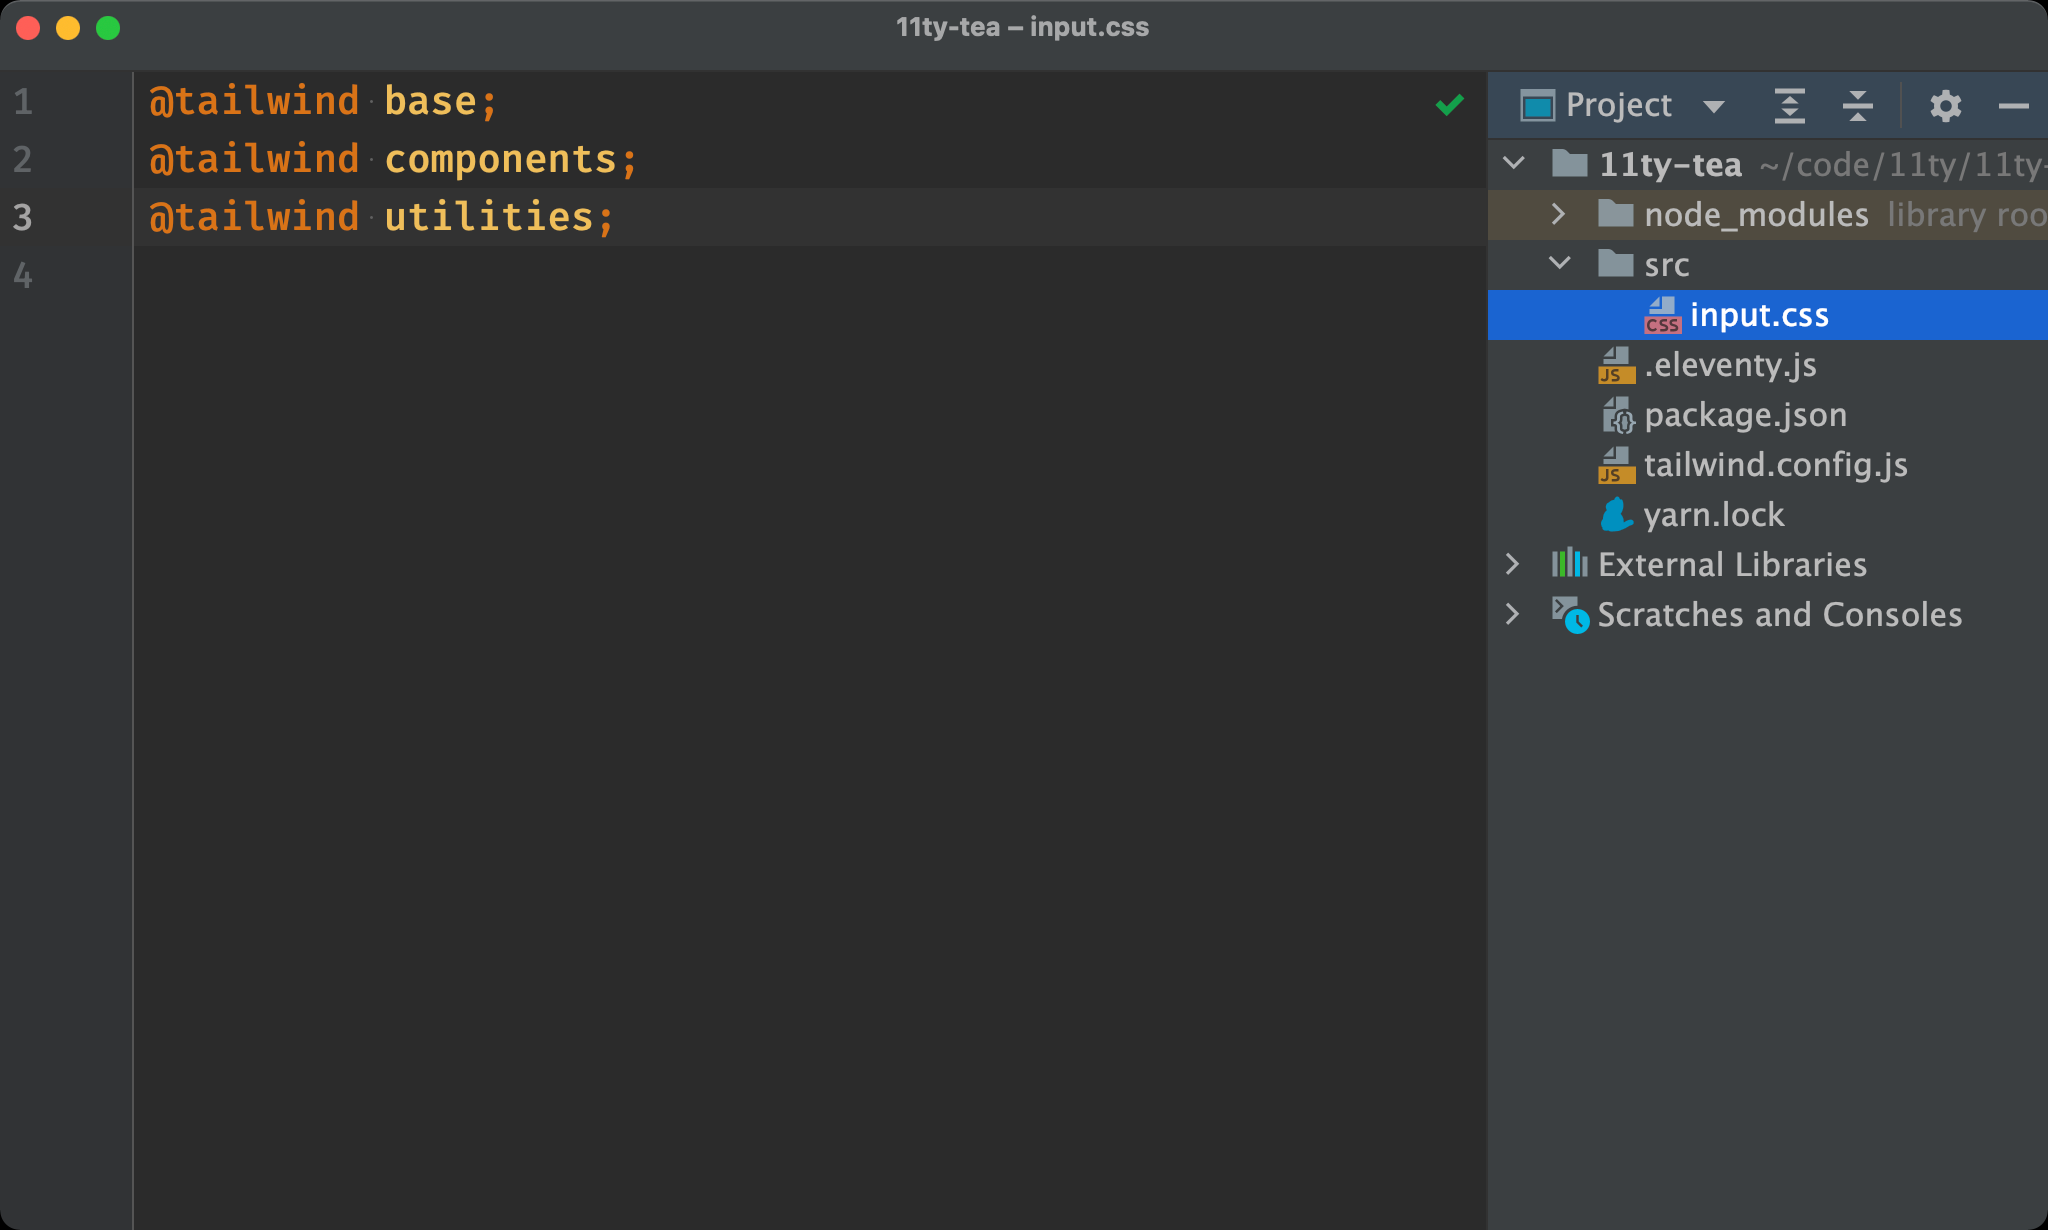The width and height of the screenshot is (2048, 1230).
Task: Select the src folder label
Action: pyautogui.click(x=1666, y=265)
